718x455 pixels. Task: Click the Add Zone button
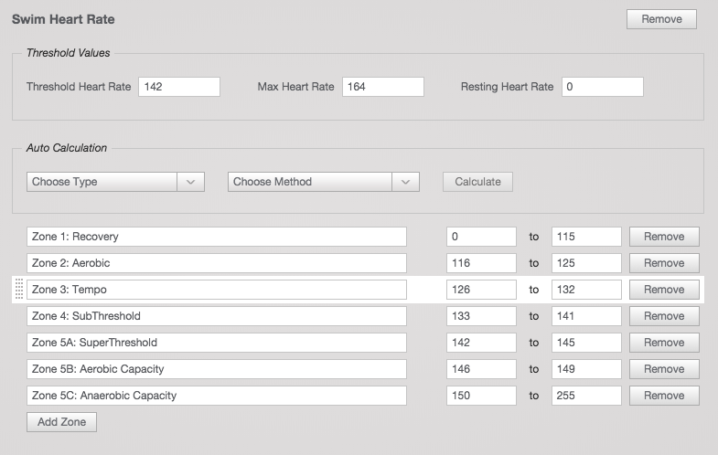[x=61, y=422]
